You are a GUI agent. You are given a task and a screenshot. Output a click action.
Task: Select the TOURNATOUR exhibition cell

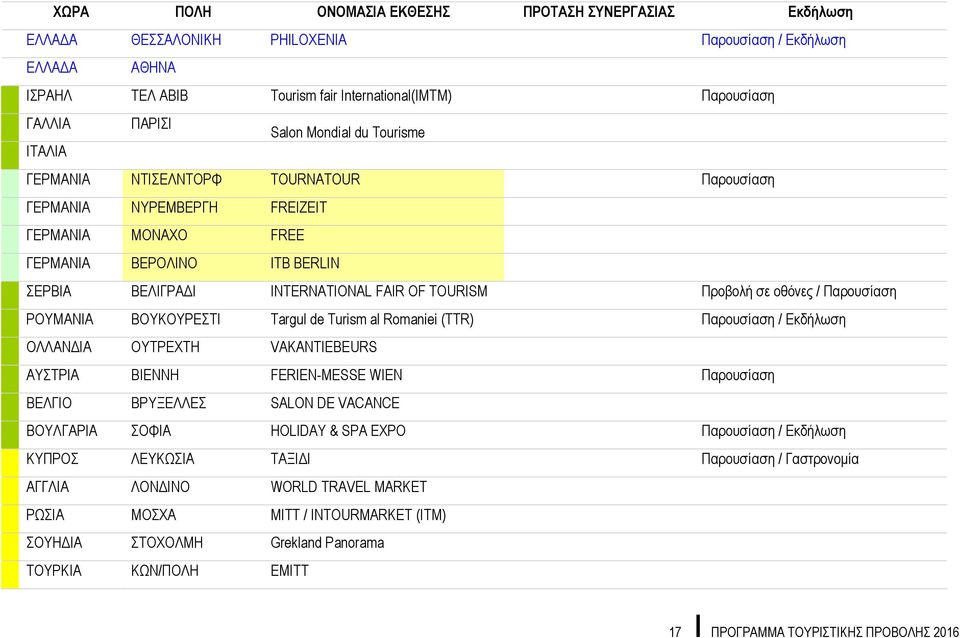tap(315, 179)
